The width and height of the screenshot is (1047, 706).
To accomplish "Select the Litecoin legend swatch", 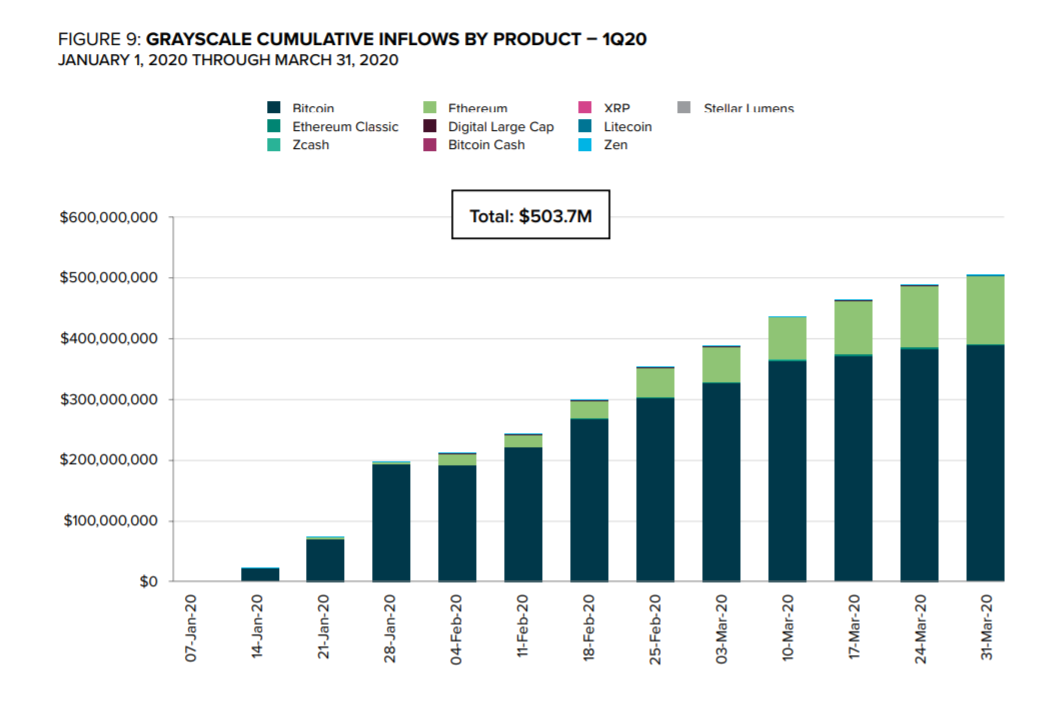I will (585, 127).
